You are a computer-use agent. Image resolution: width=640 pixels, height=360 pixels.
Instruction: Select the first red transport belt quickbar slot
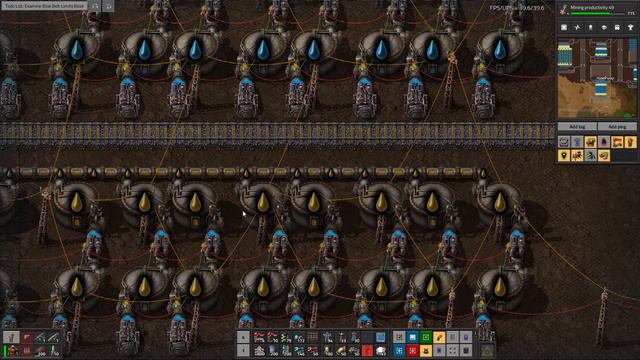tap(259, 337)
